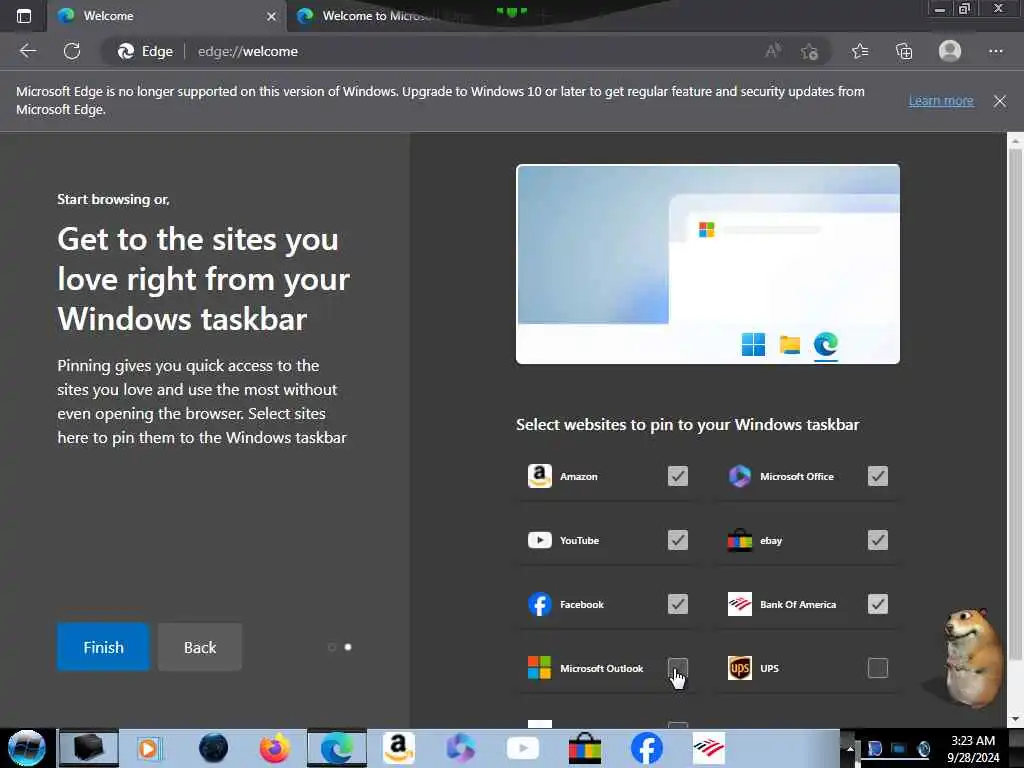Viewport: 1024px width, 768px height.
Task: Show hidden system tray icons arrow
Action: (x=849, y=749)
